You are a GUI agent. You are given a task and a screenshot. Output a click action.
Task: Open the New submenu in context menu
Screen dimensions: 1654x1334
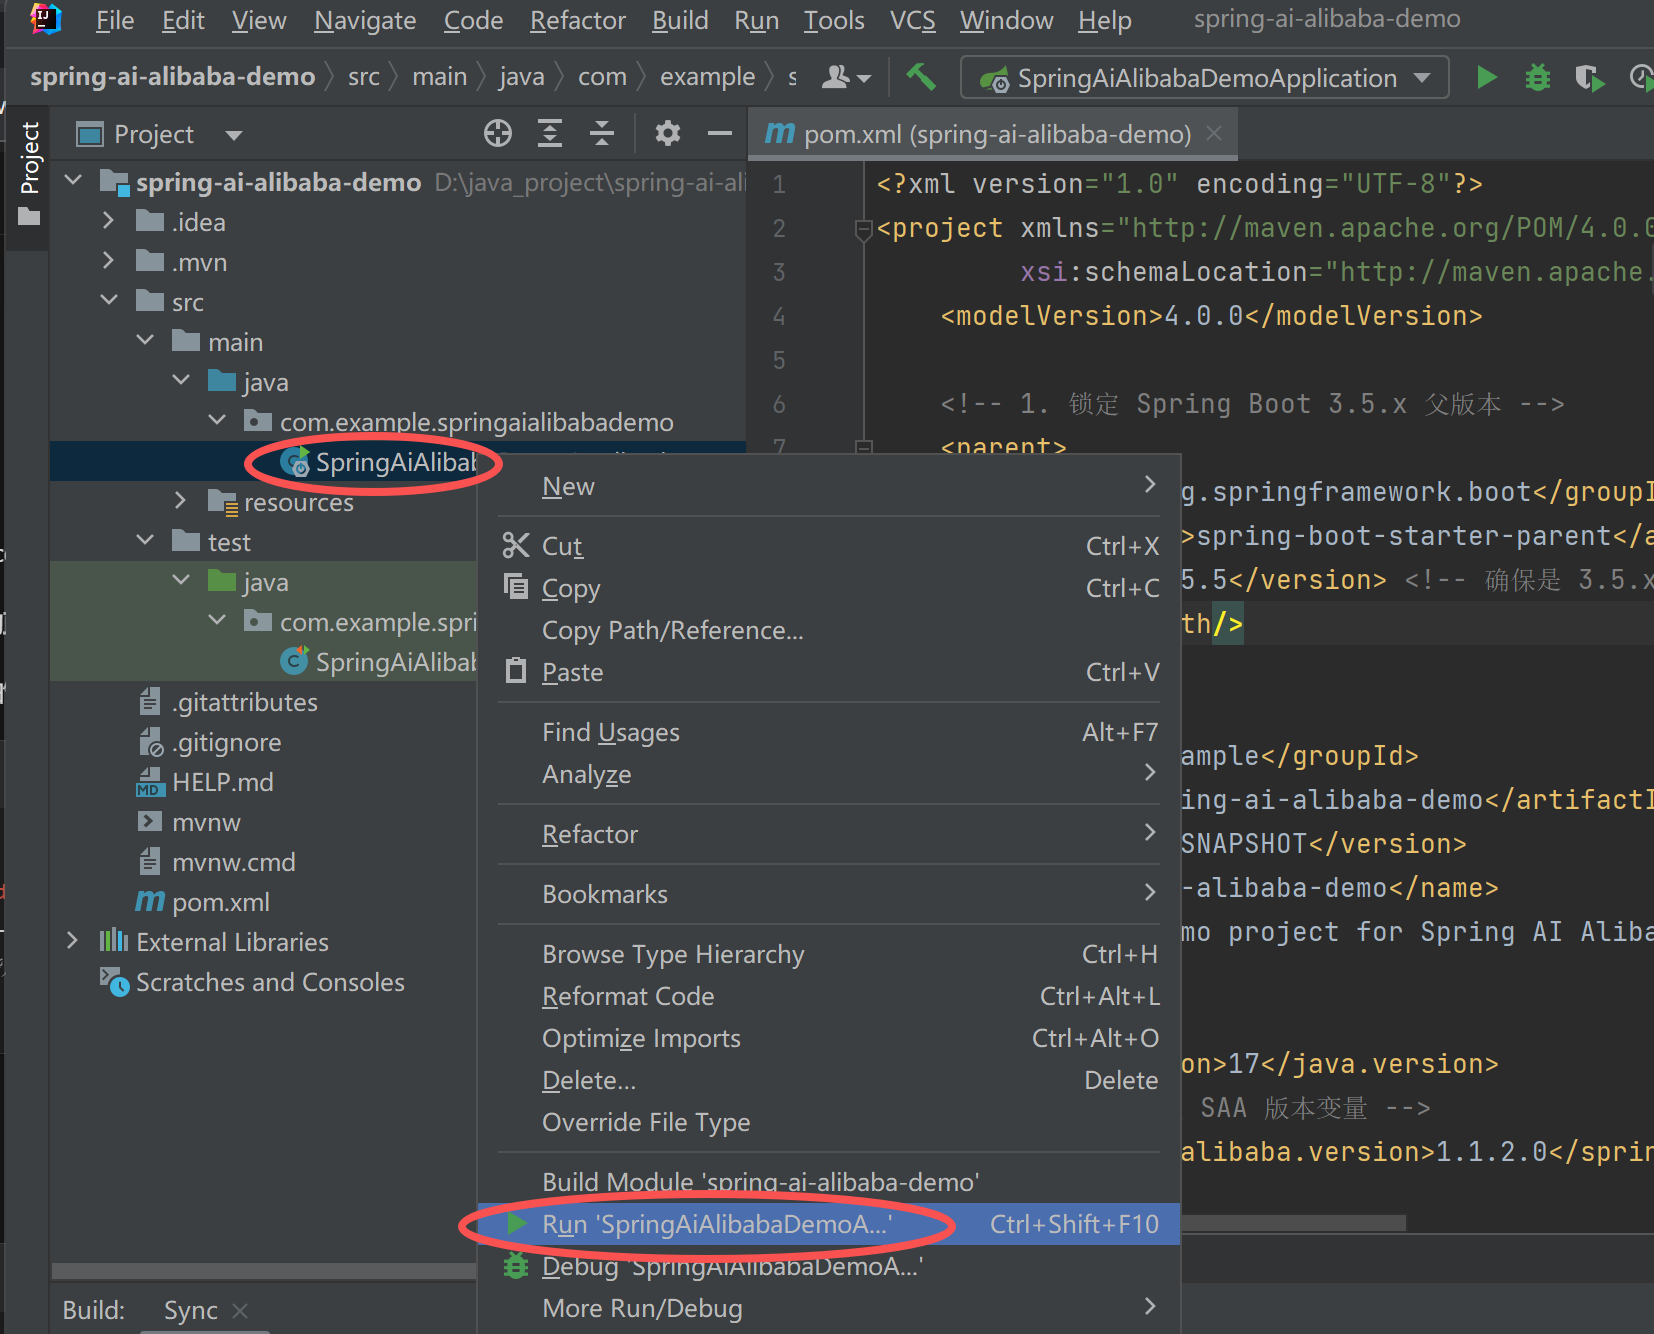point(829,486)
